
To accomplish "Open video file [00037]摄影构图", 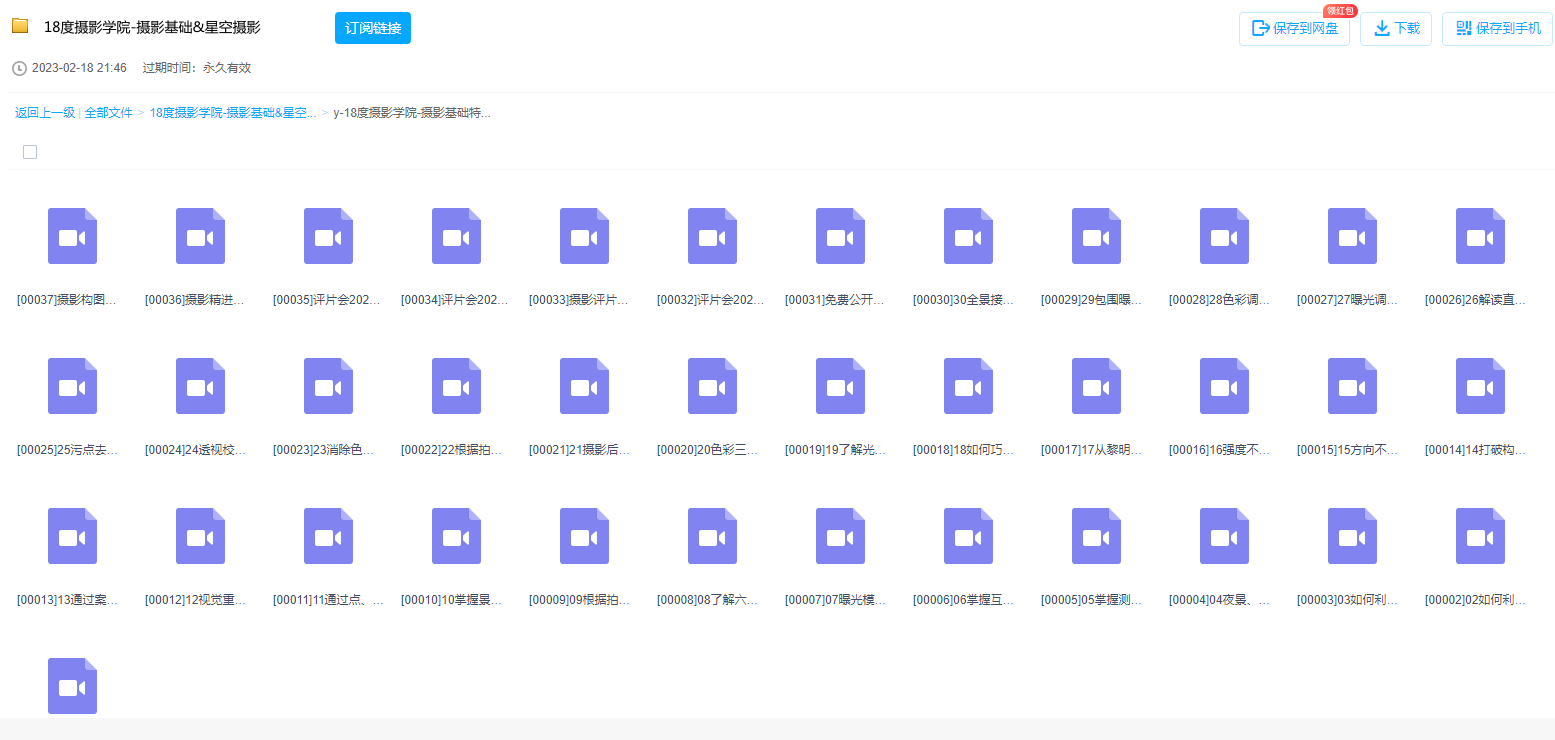I will [72, 236].
